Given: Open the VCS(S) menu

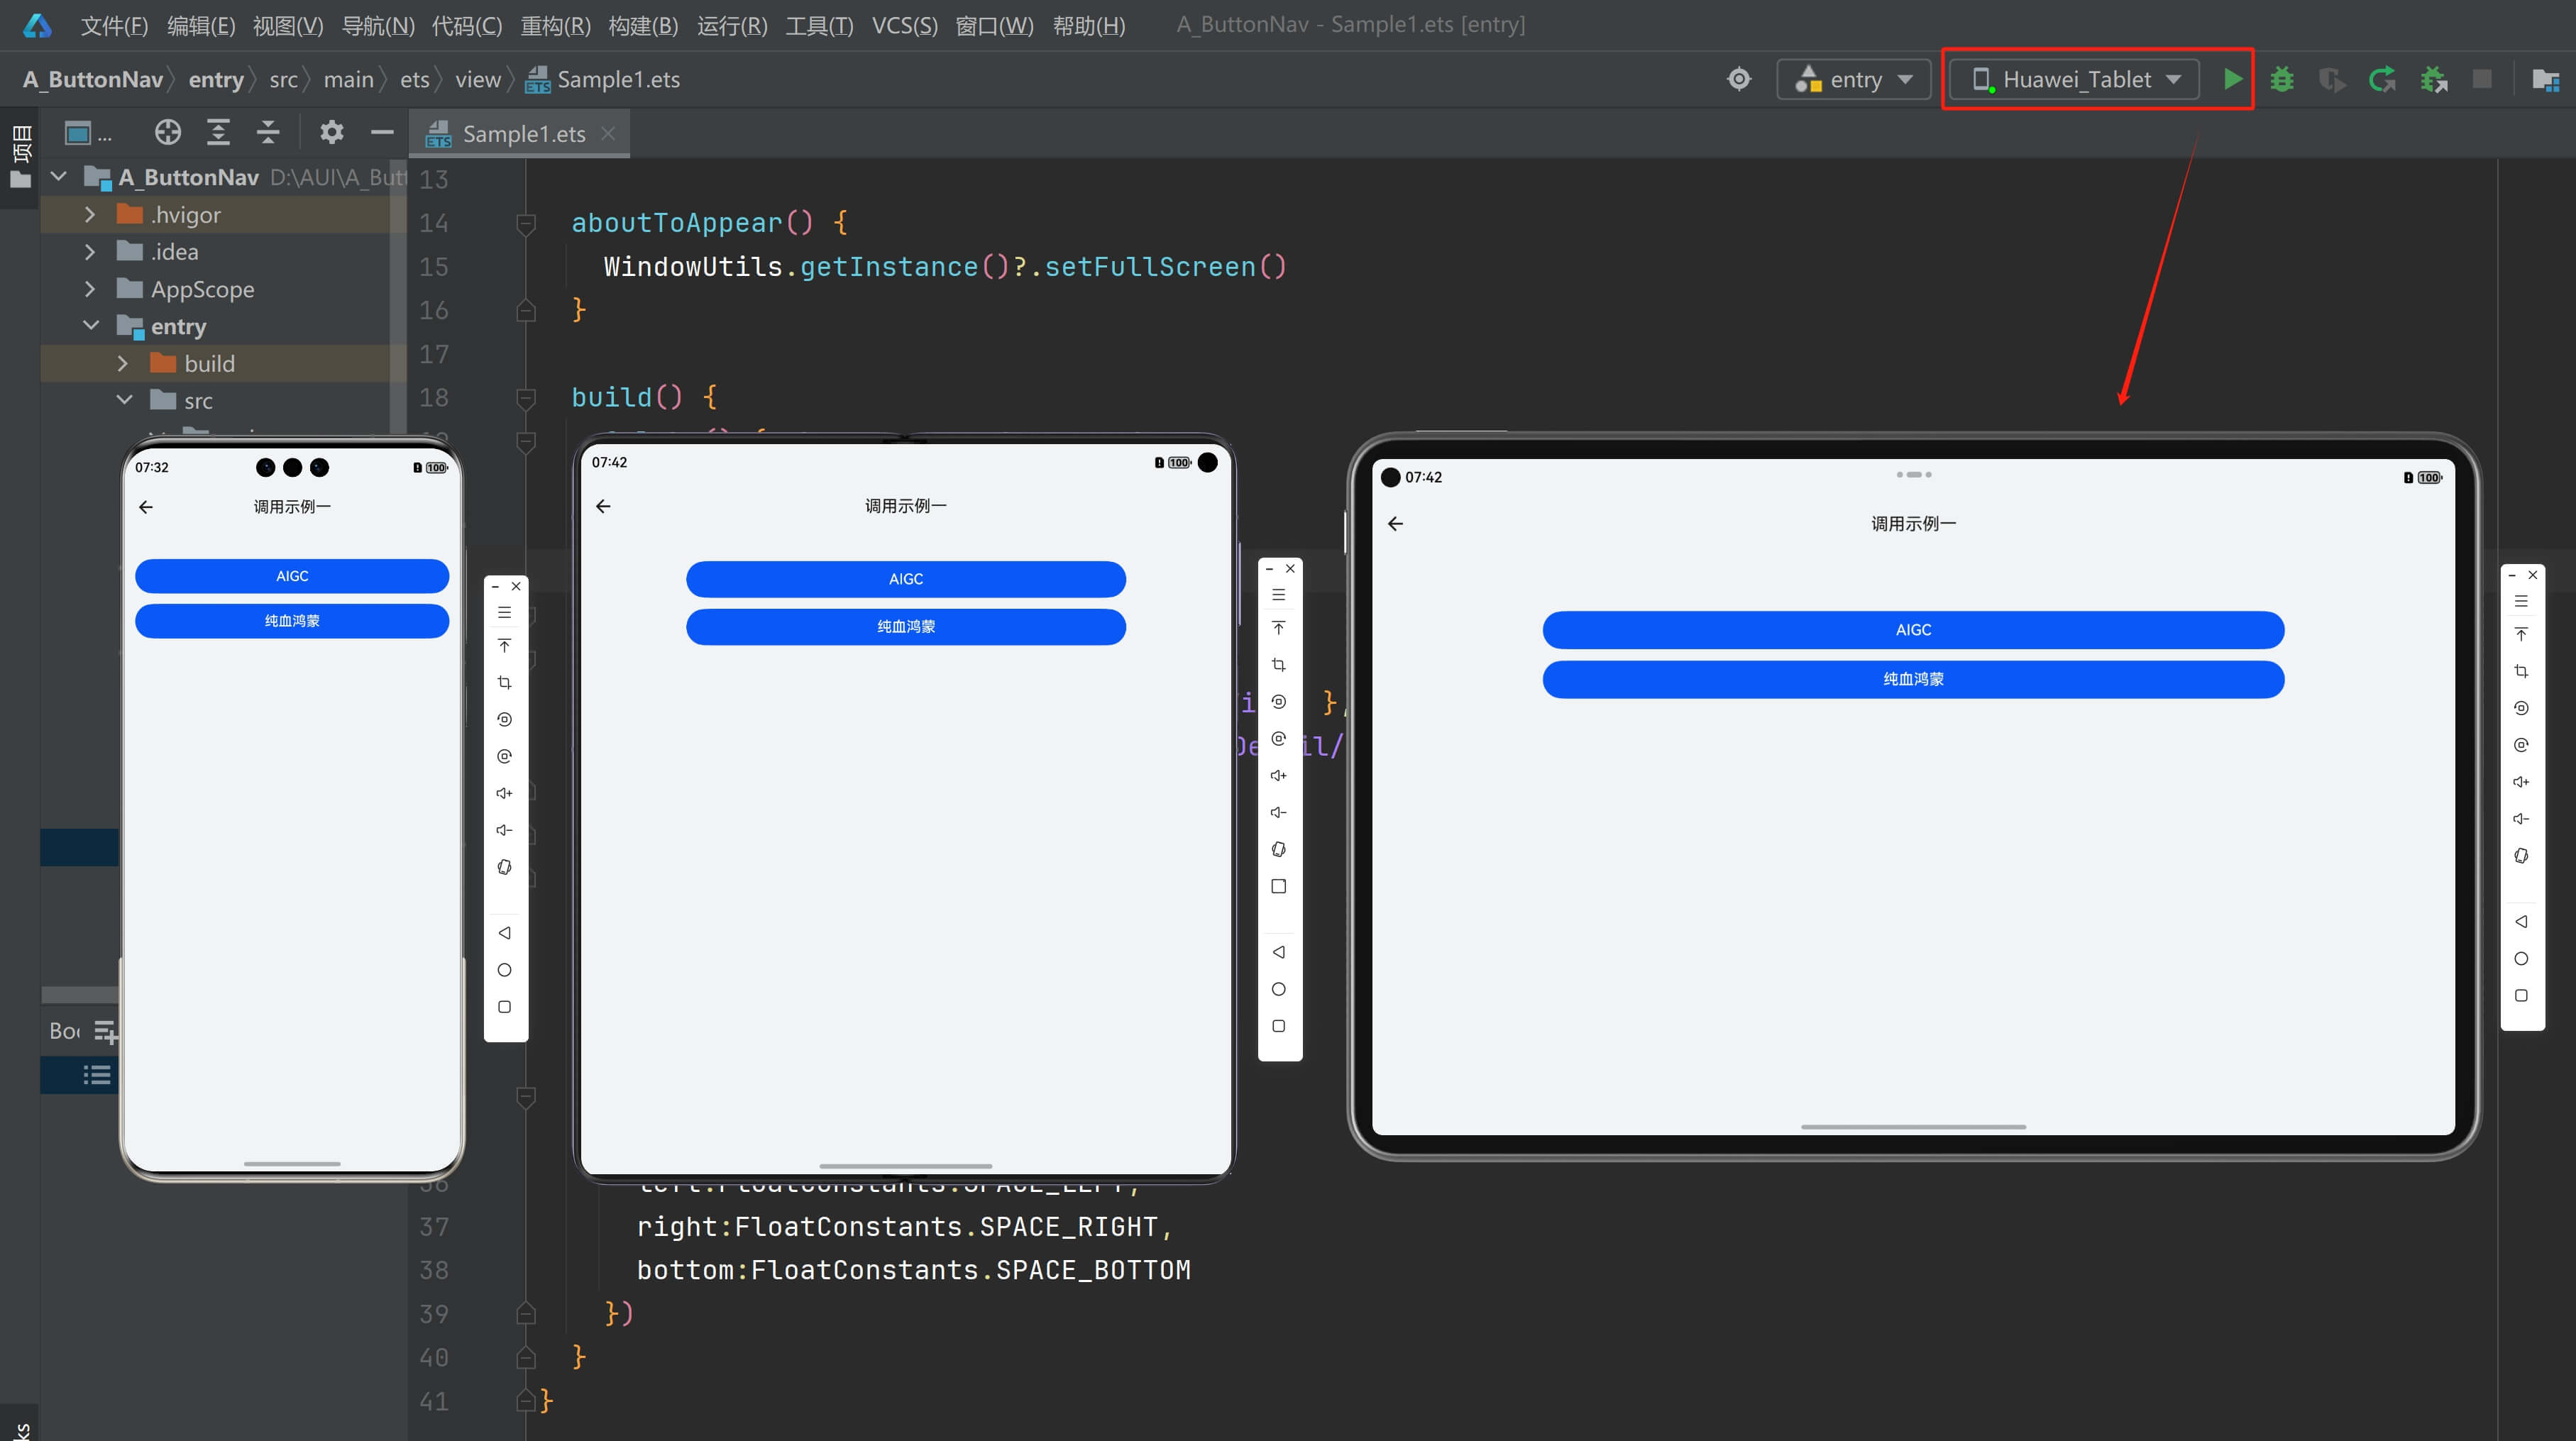Looking at the screenshot, I should (904, 25).
